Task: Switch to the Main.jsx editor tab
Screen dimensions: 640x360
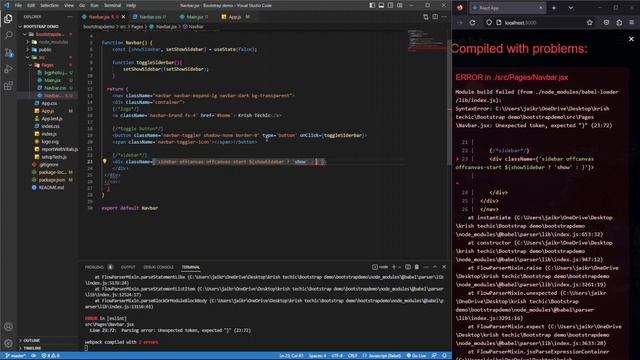Action: tap(195, 17)
